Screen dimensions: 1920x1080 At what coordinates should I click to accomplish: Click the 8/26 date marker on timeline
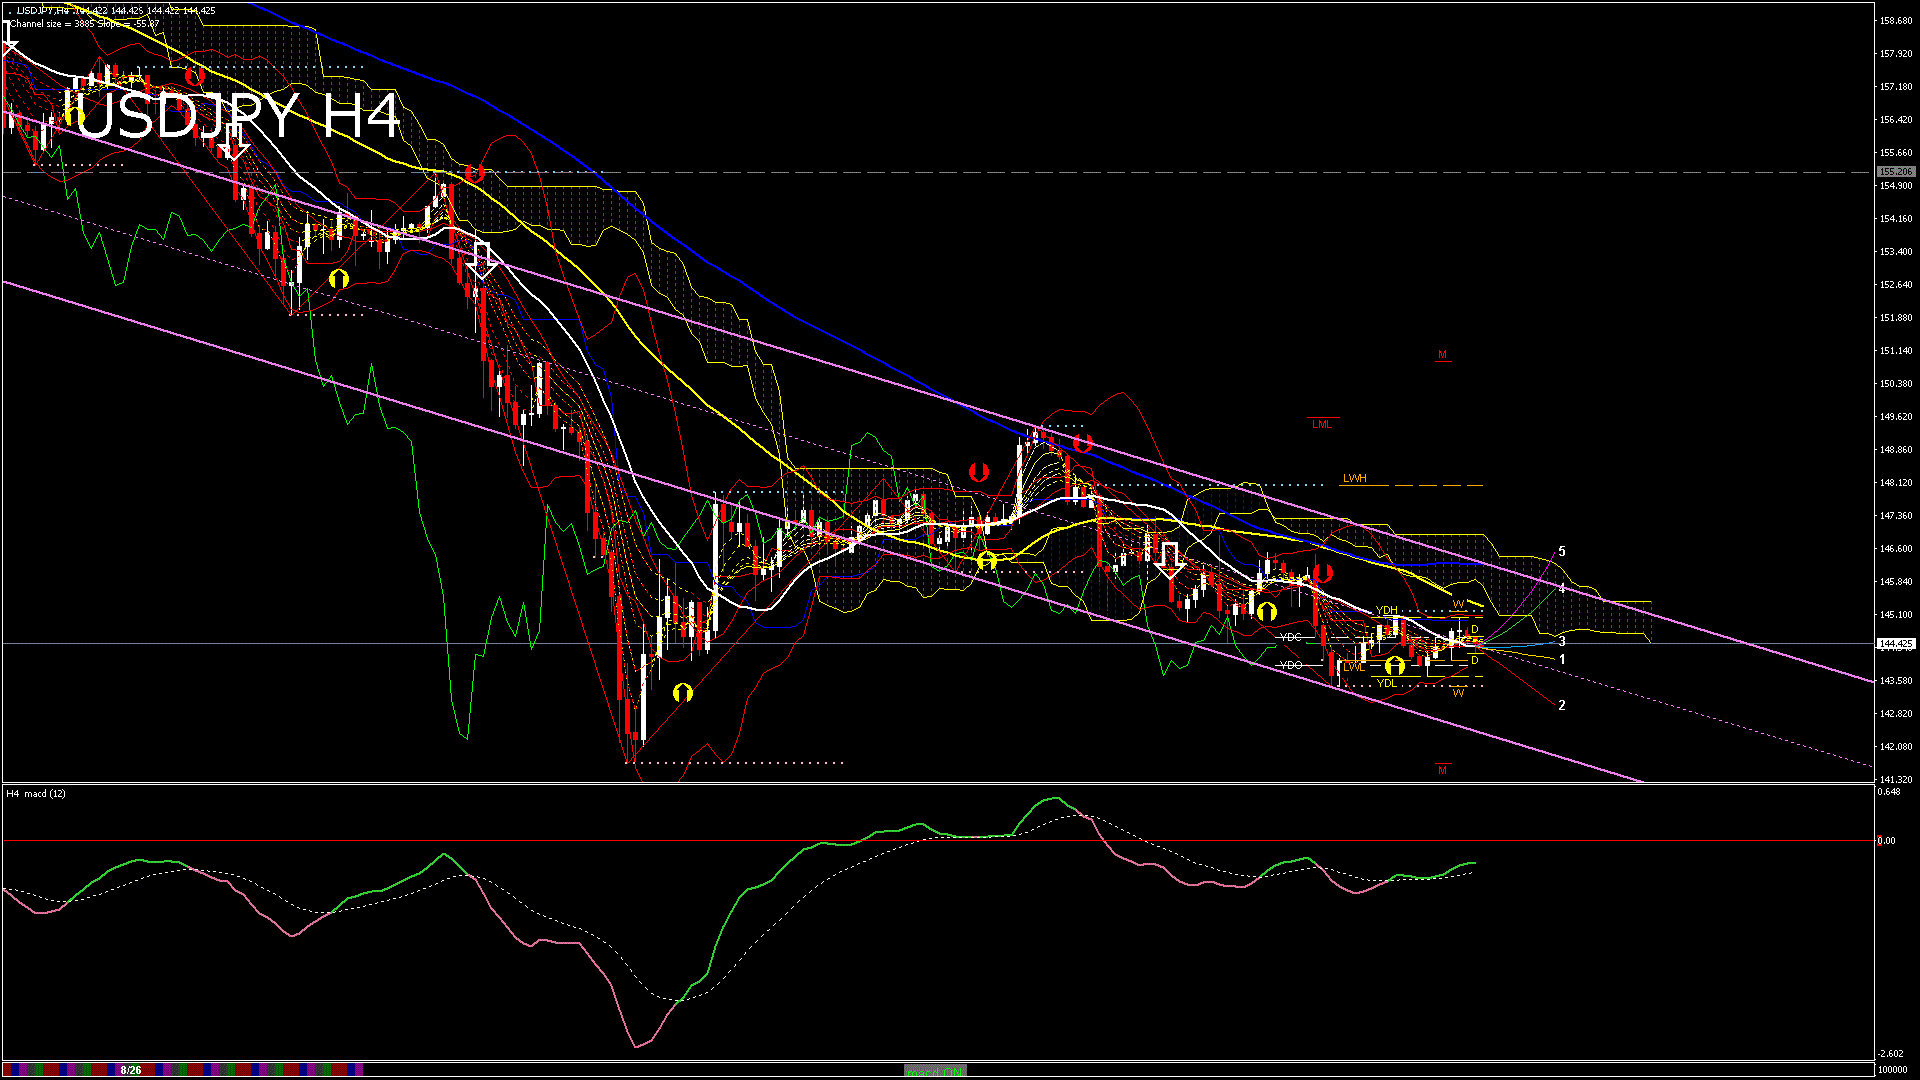[130, 1070]
